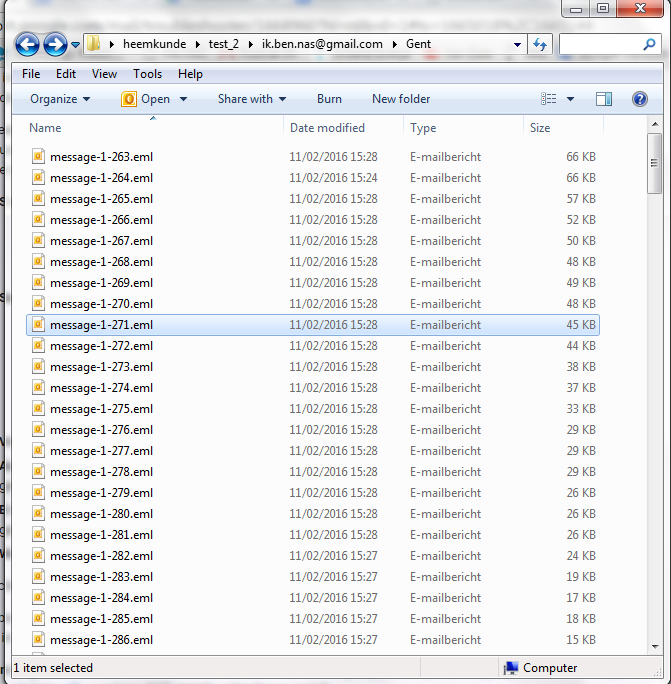Click the help question mark icon
The image size is (671, 684).
pyautogui.click(x=640, y=99)
